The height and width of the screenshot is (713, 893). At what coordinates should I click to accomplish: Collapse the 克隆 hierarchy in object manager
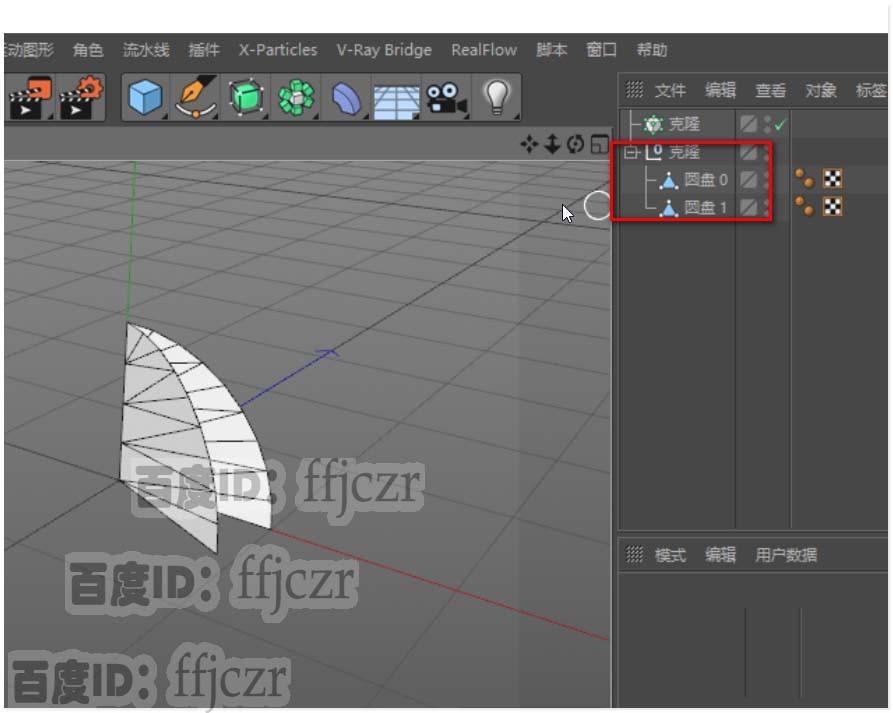point(631,151)
